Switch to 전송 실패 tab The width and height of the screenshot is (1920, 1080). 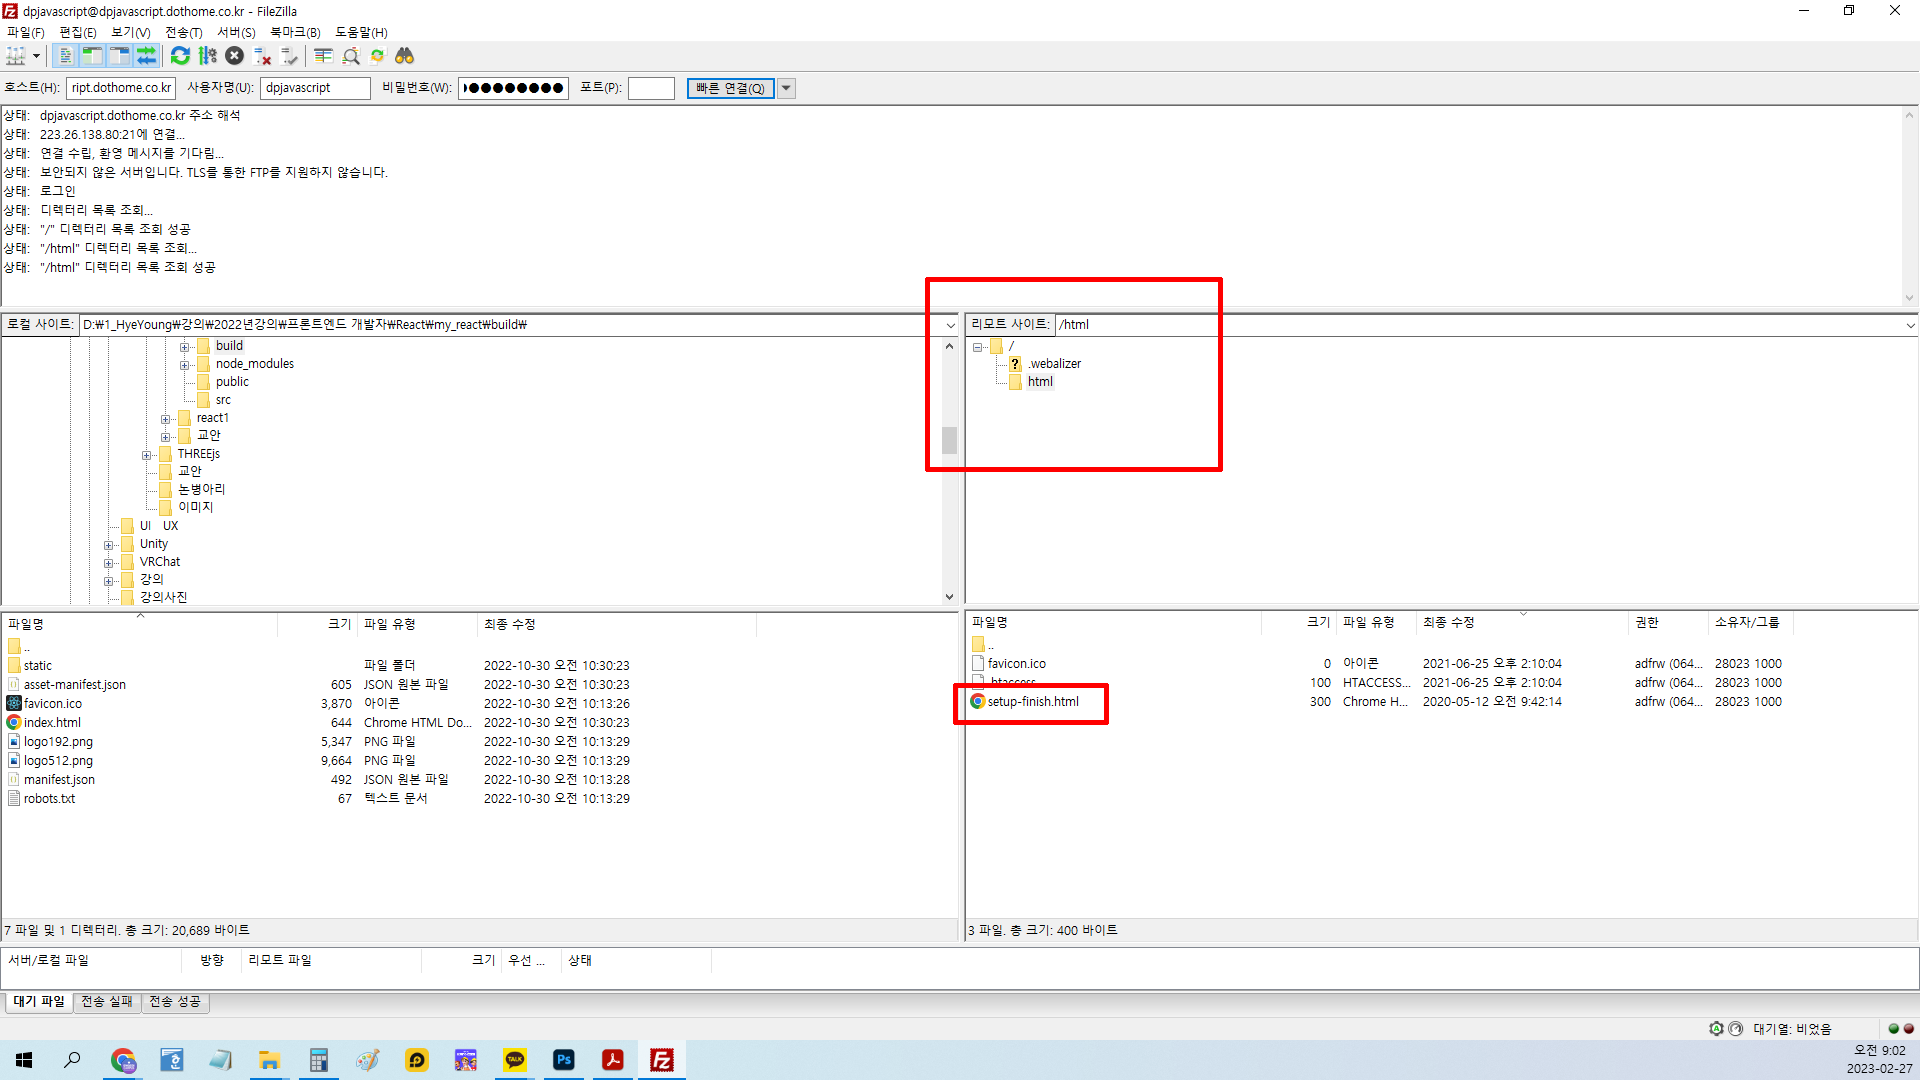coord(107,1001)
